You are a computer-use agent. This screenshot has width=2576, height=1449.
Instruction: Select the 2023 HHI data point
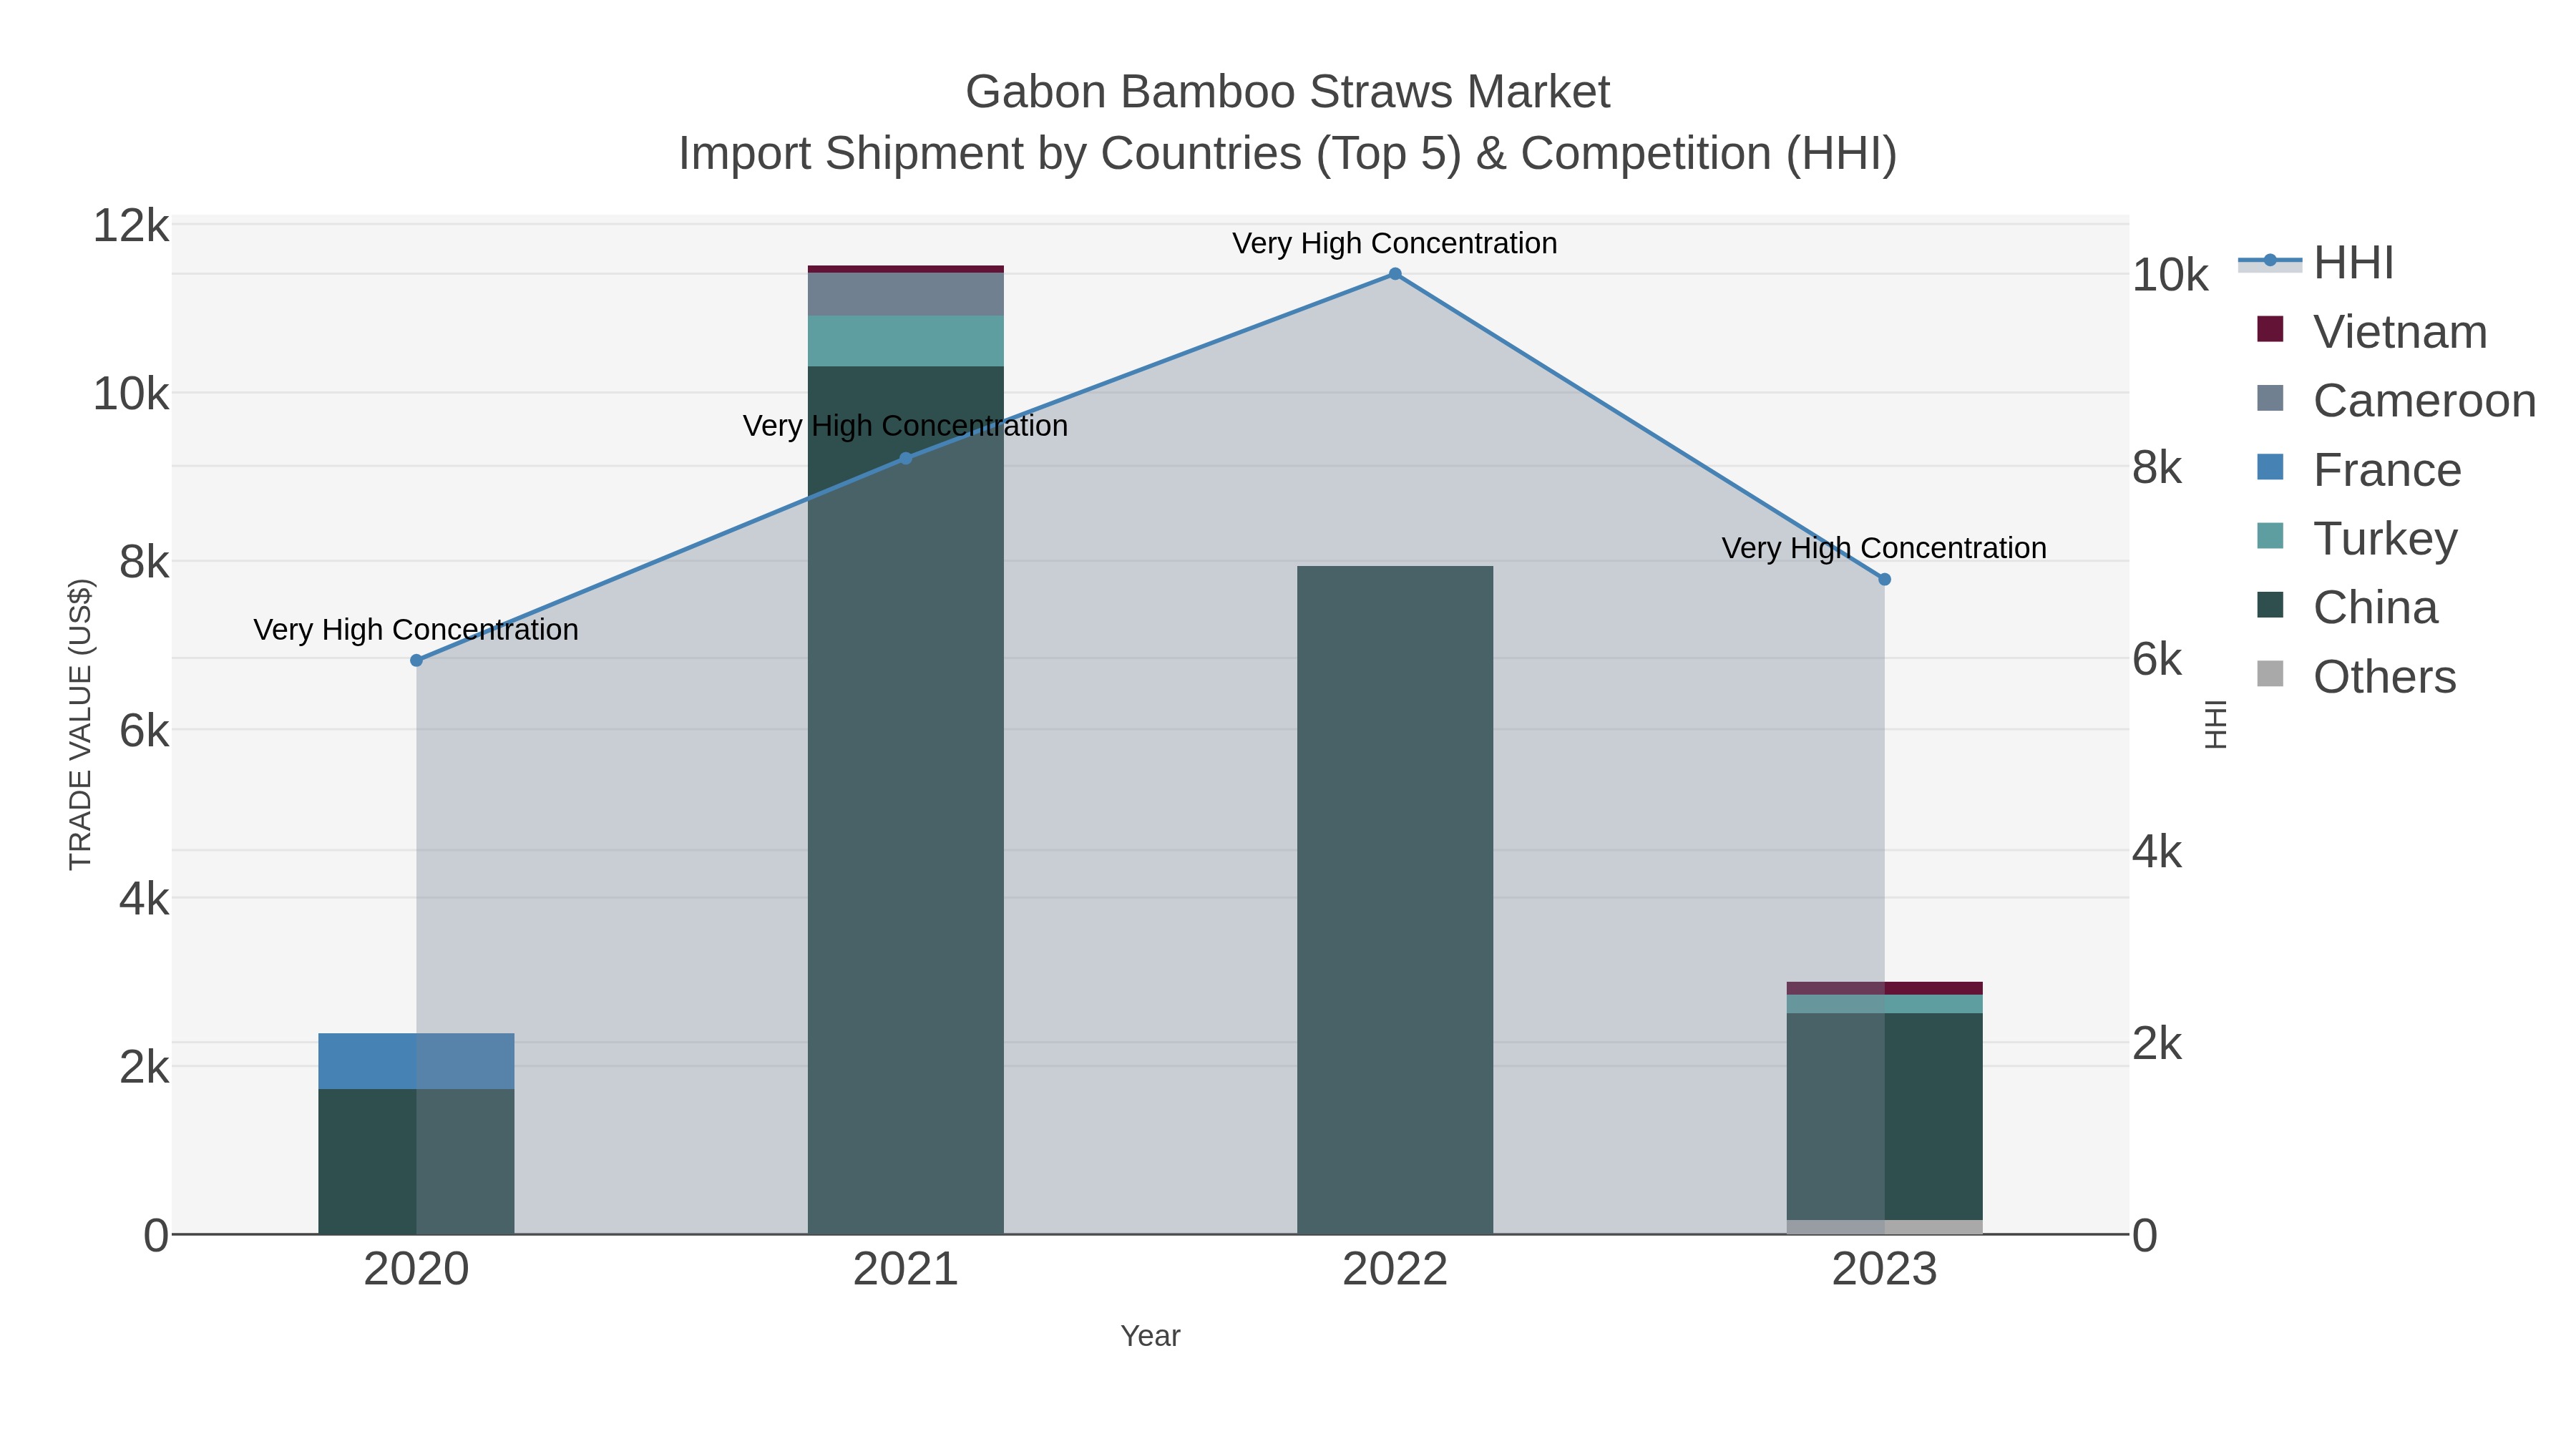(x=1884, y=579)
